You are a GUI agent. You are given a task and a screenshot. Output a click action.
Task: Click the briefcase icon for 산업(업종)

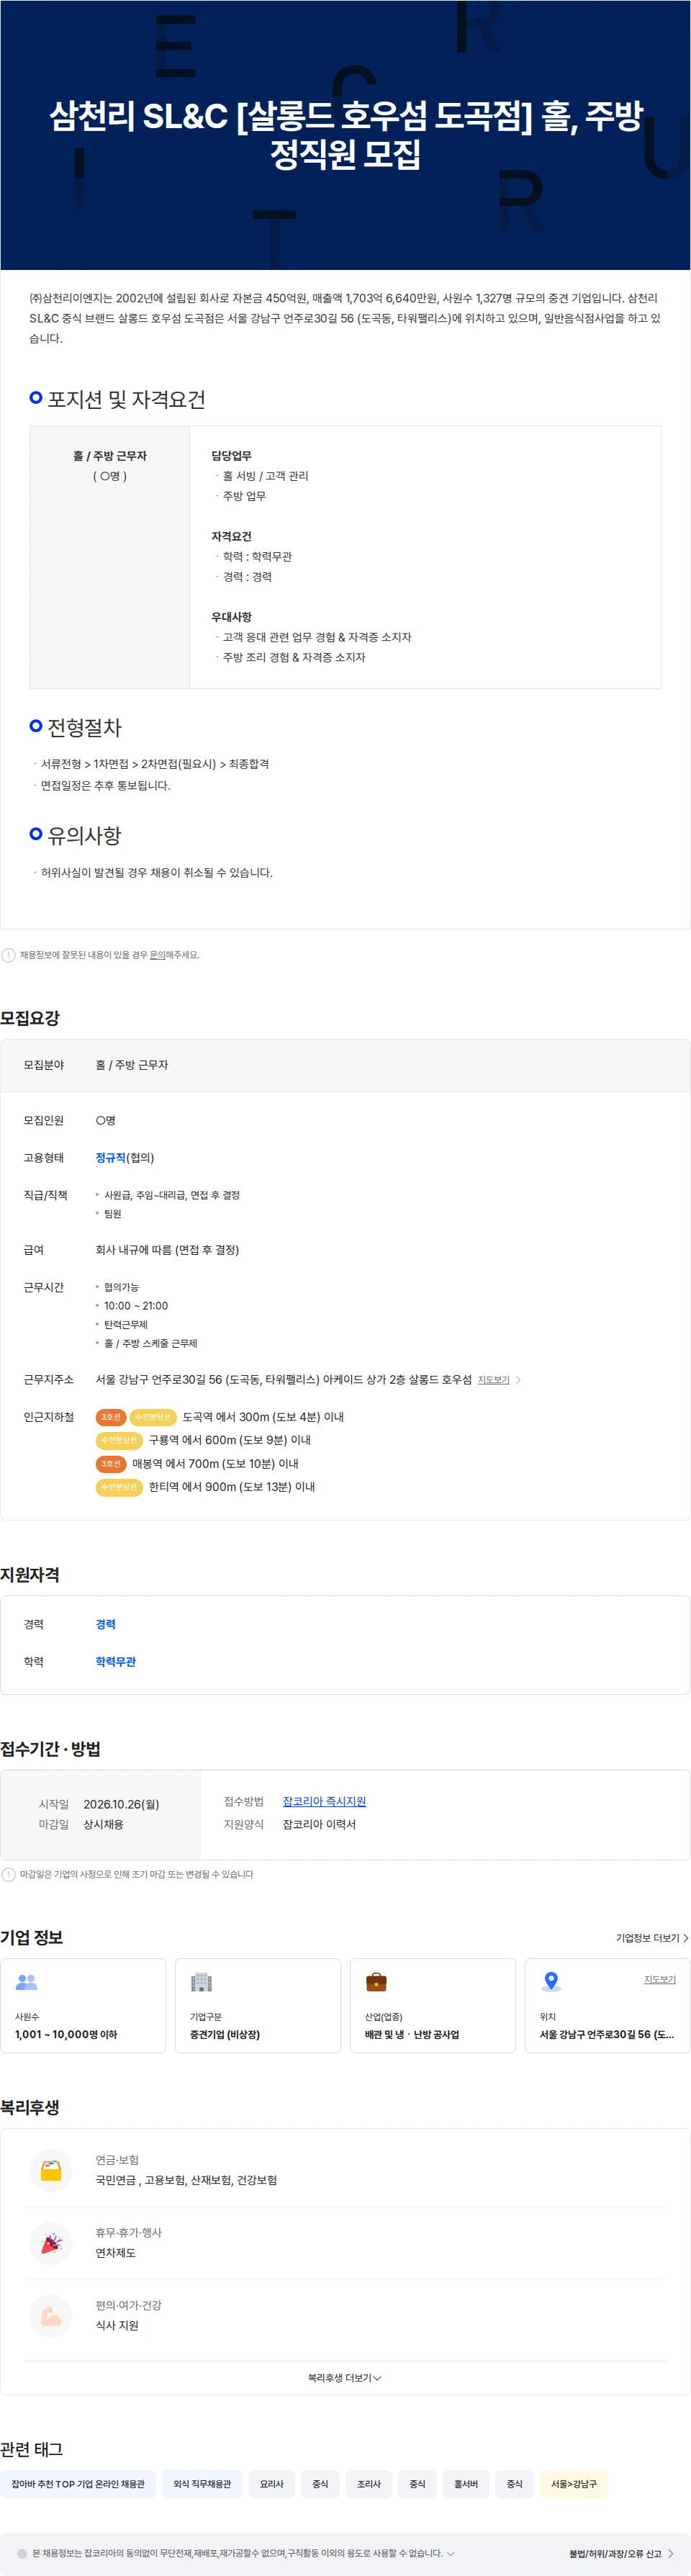pyautogui.click(x=377, y=1982)
